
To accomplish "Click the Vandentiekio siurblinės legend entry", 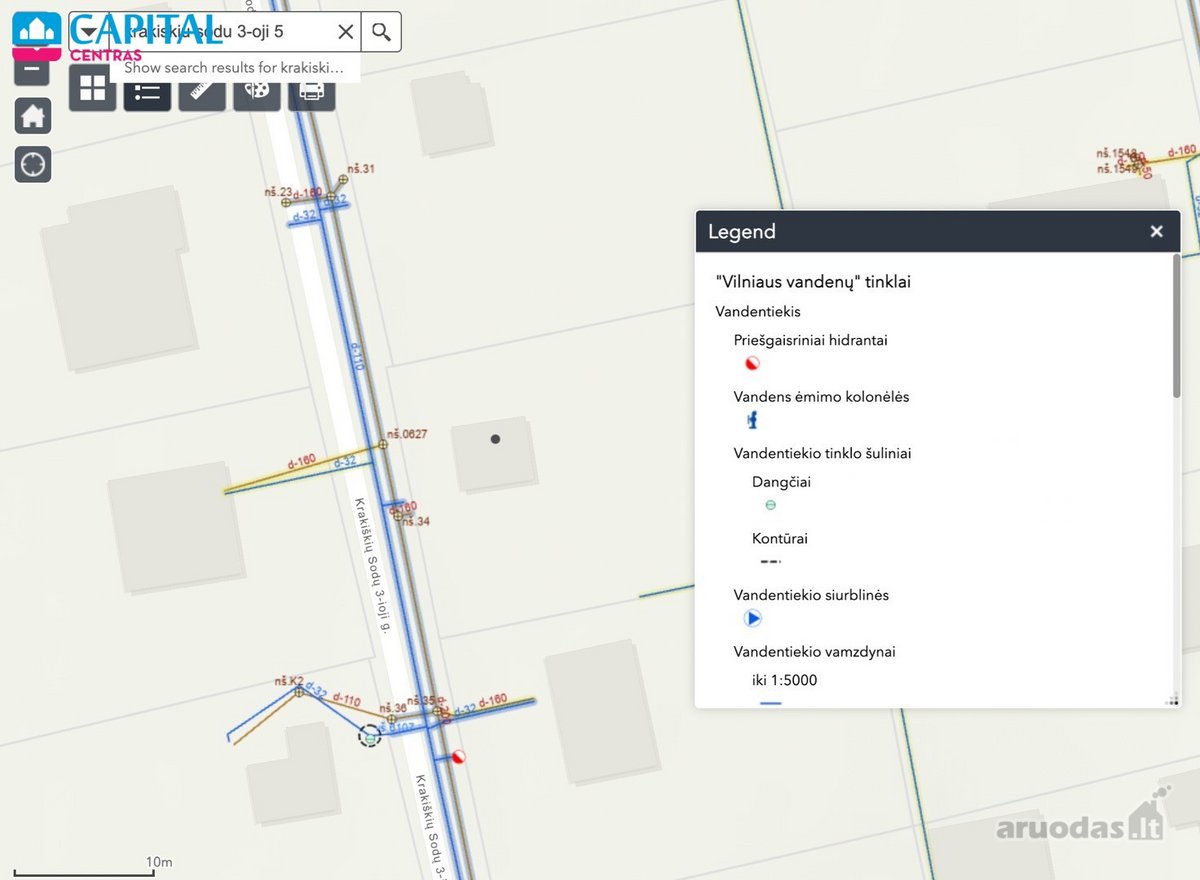I will tap(811, 595).
